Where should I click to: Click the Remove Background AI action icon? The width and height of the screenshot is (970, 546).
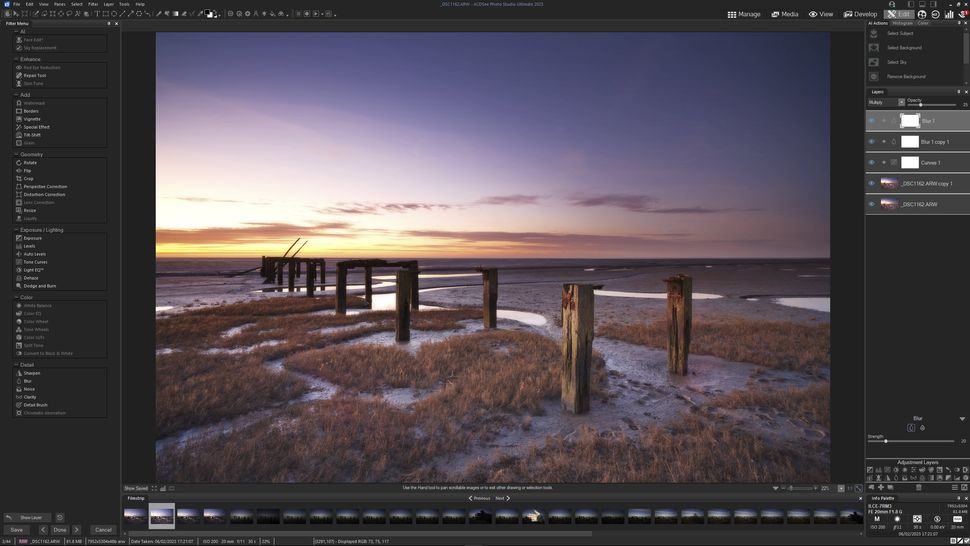click(873, 77)
